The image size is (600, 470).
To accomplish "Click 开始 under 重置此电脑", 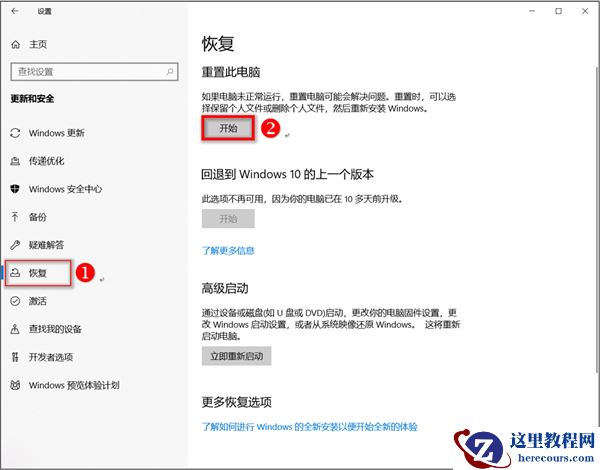I will [x=228, y=128].
